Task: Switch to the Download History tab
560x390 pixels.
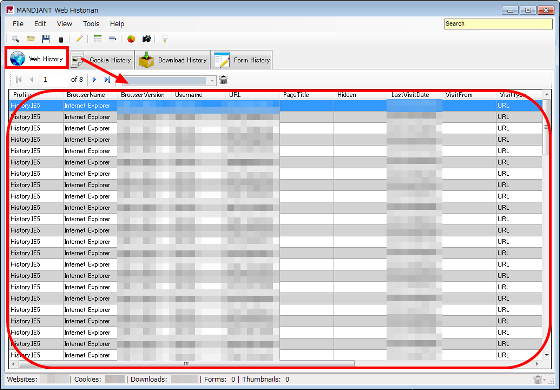Action: [173, 60]
